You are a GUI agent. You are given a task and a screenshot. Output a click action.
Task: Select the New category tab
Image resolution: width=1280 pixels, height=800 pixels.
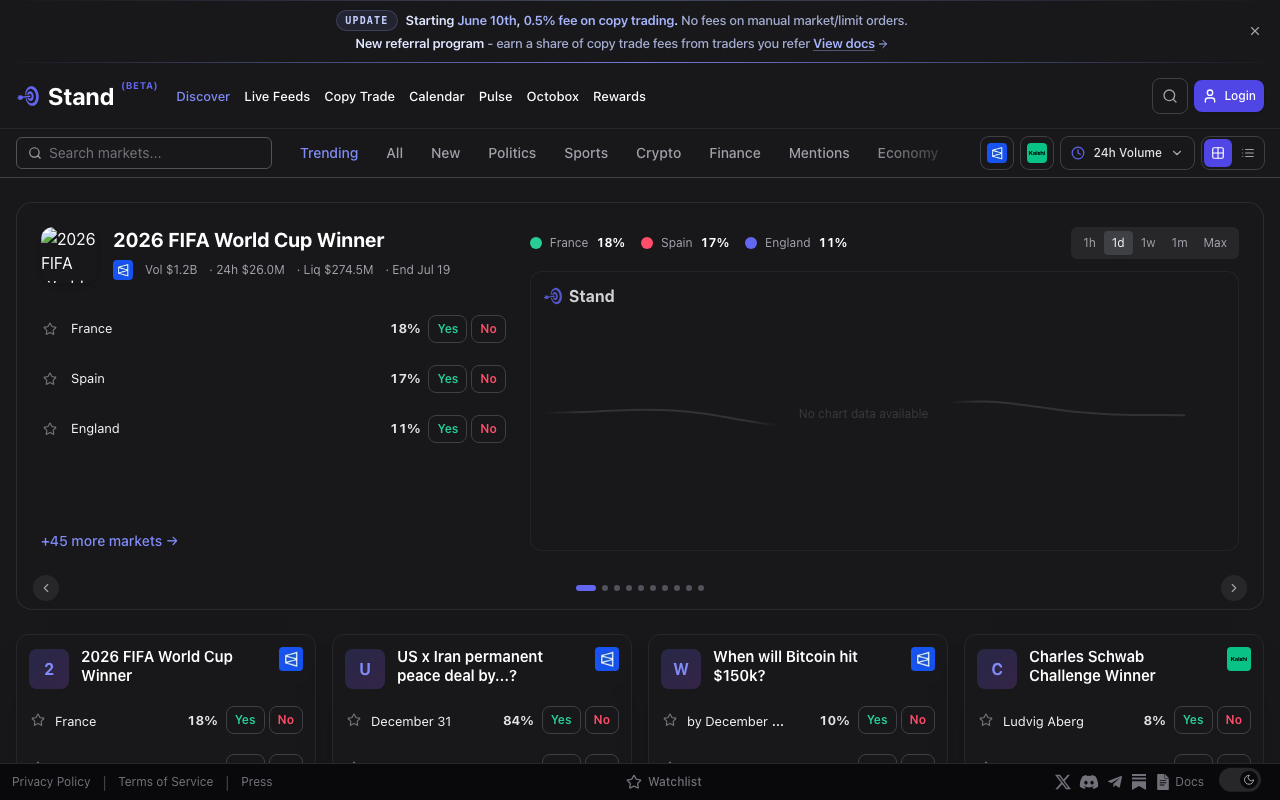pos(445,153)
